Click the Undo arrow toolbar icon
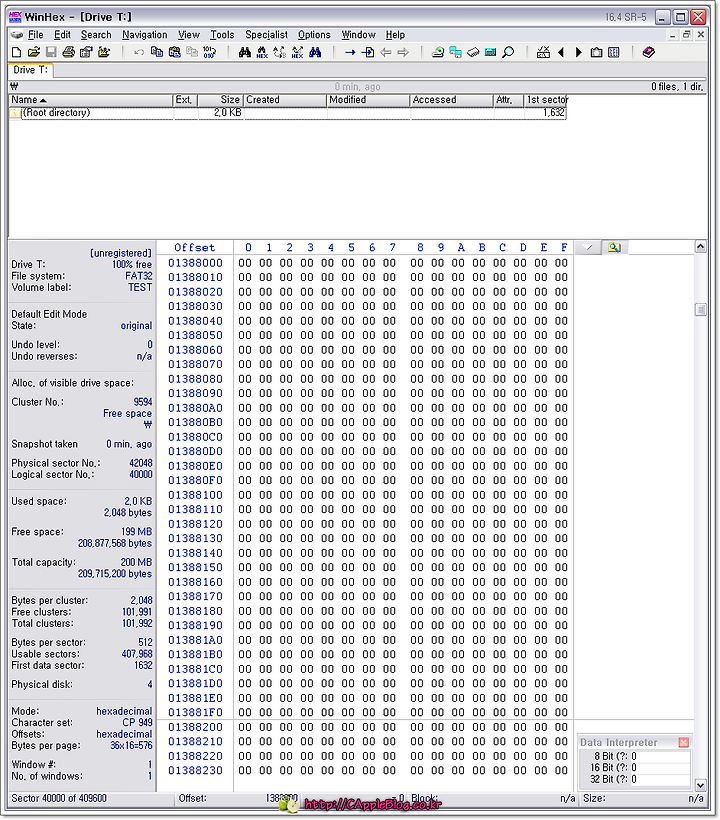 pos(139,52)
